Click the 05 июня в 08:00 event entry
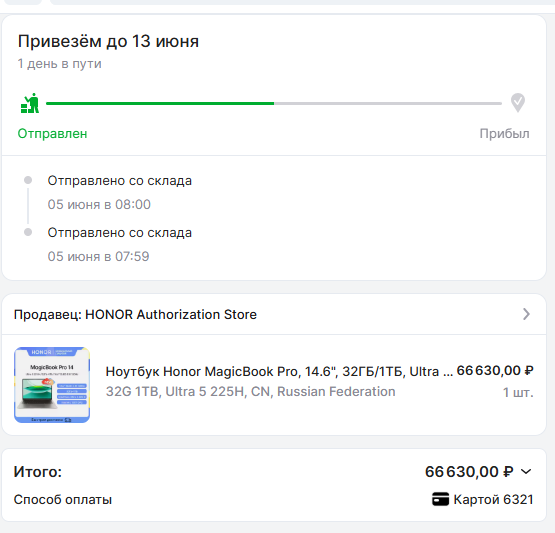Image resolution: width=555 pixels, height=533 pixels. [99, 204]
